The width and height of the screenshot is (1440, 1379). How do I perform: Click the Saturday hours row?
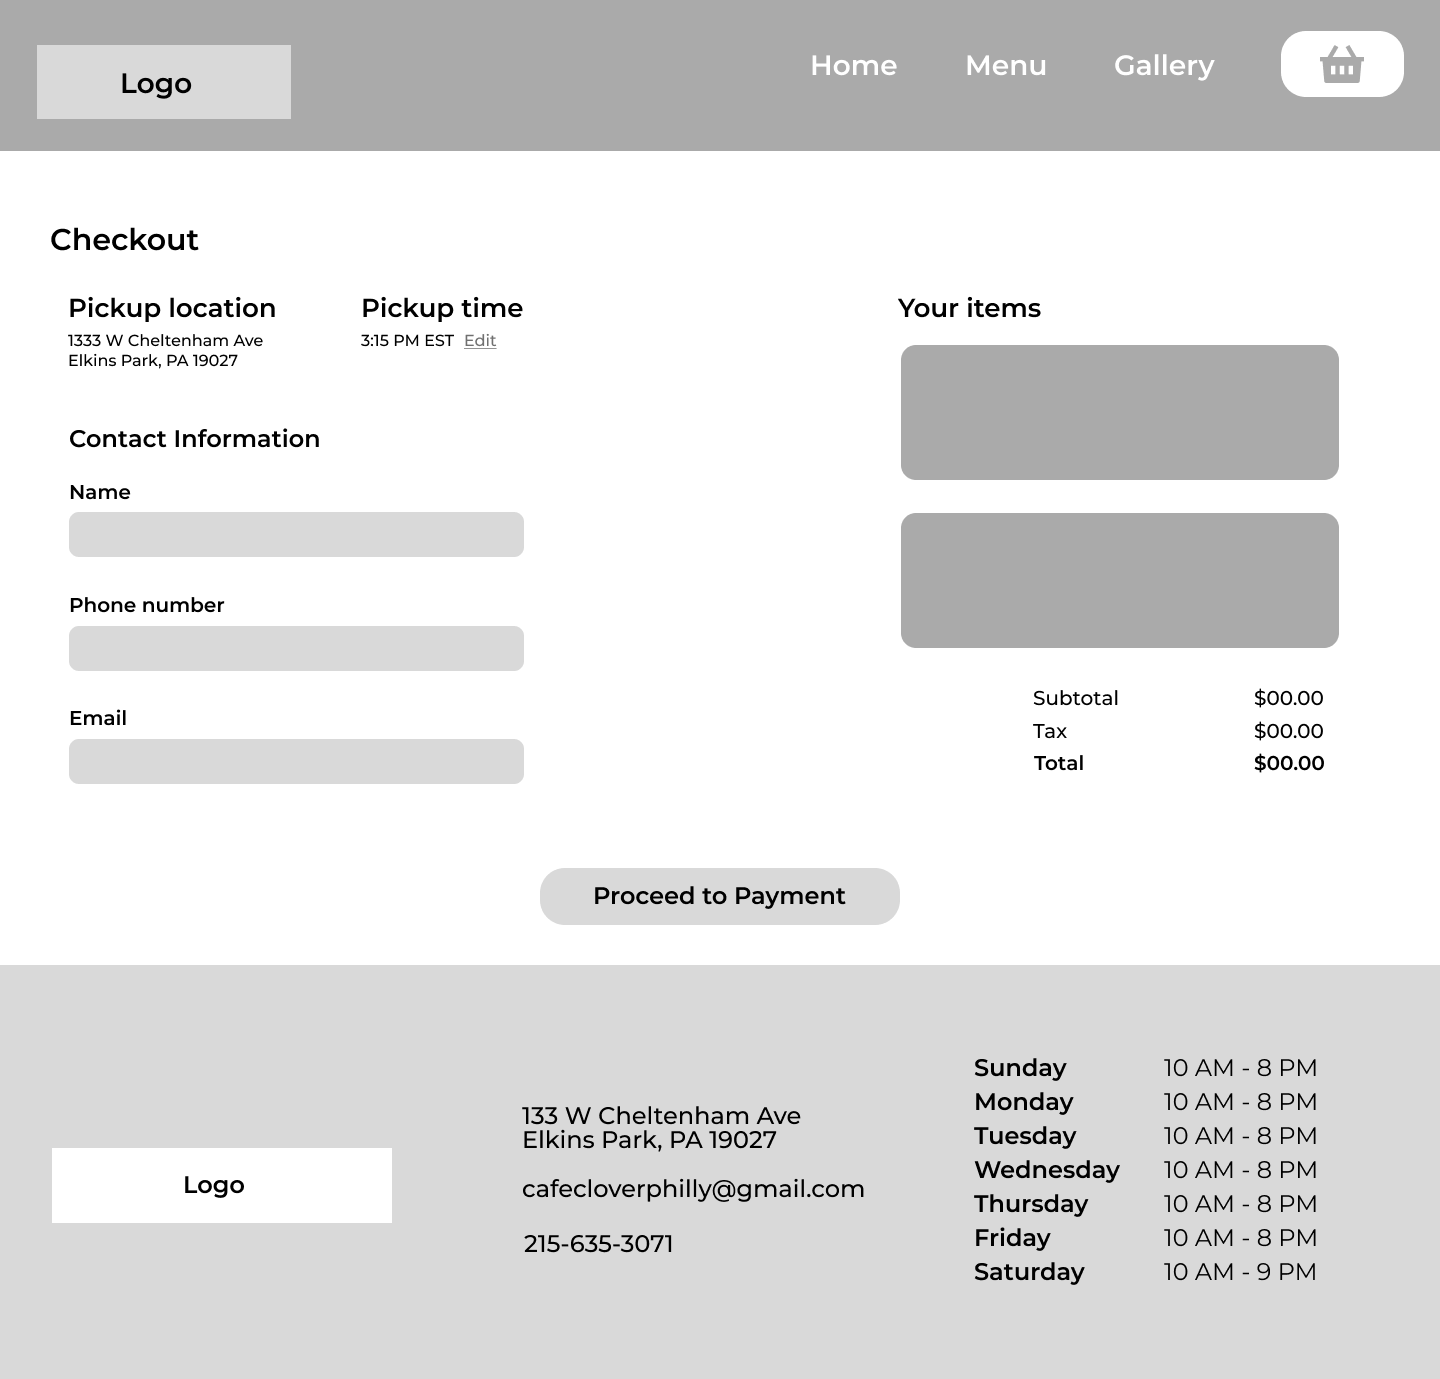pos(1146,1272)
